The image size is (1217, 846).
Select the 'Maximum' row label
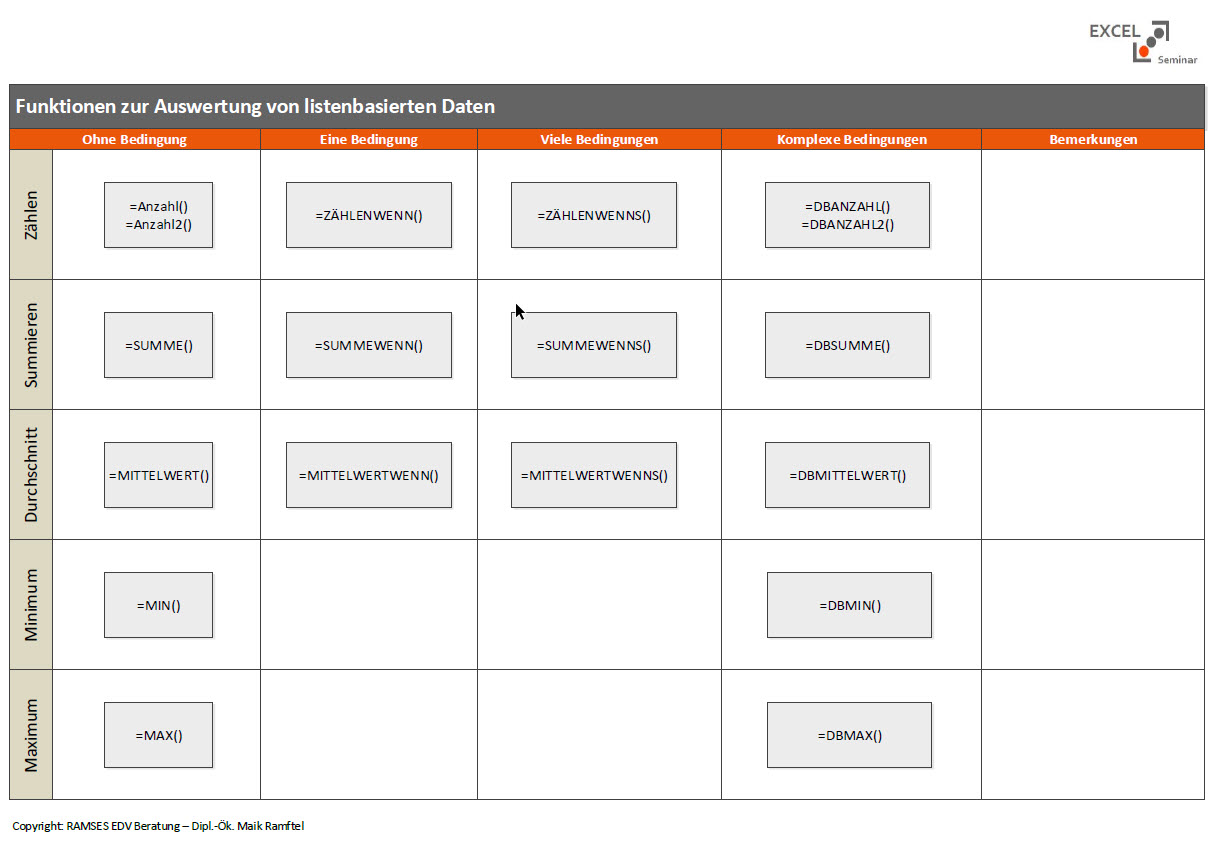click(x=31, y=735)
